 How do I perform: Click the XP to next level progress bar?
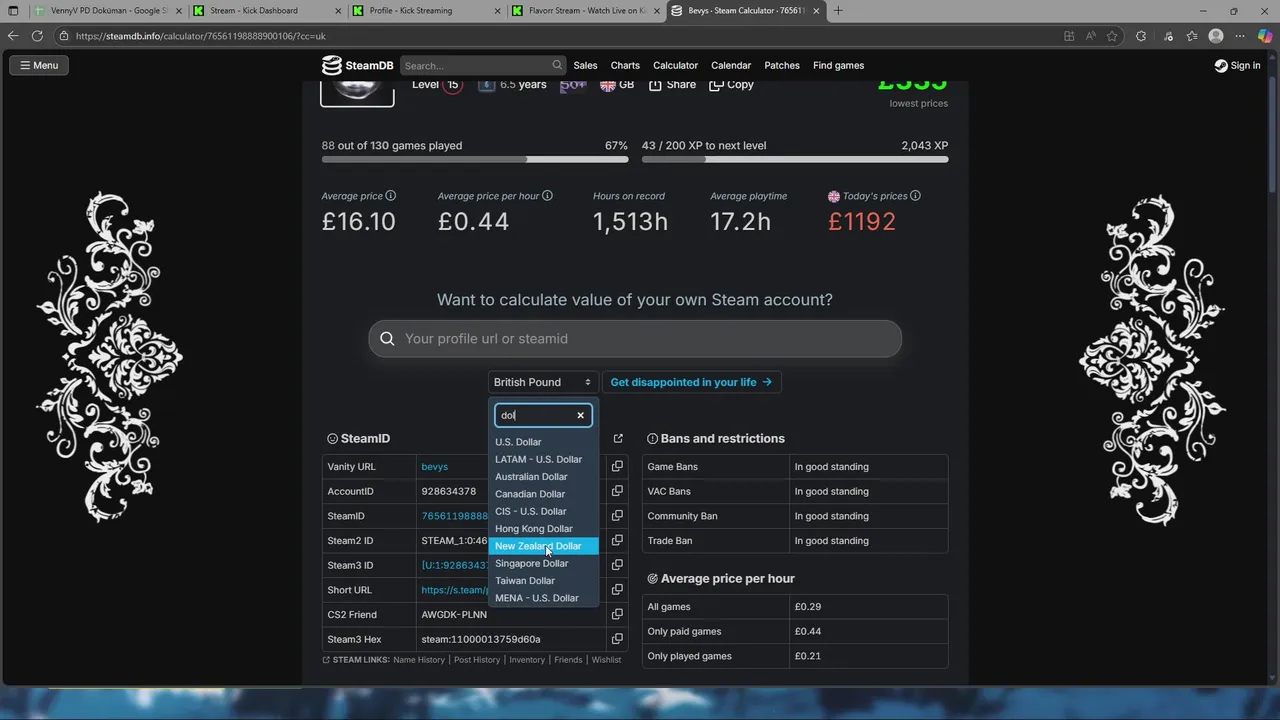[x=795, y=159]
